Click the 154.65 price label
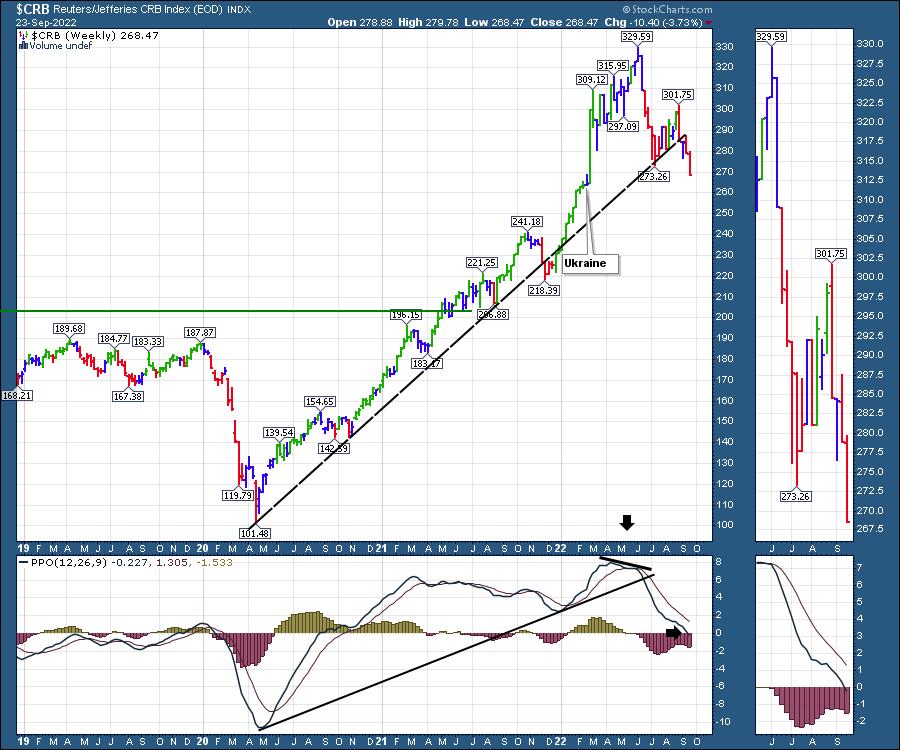The image size is (900, 750). coord(321,401)
